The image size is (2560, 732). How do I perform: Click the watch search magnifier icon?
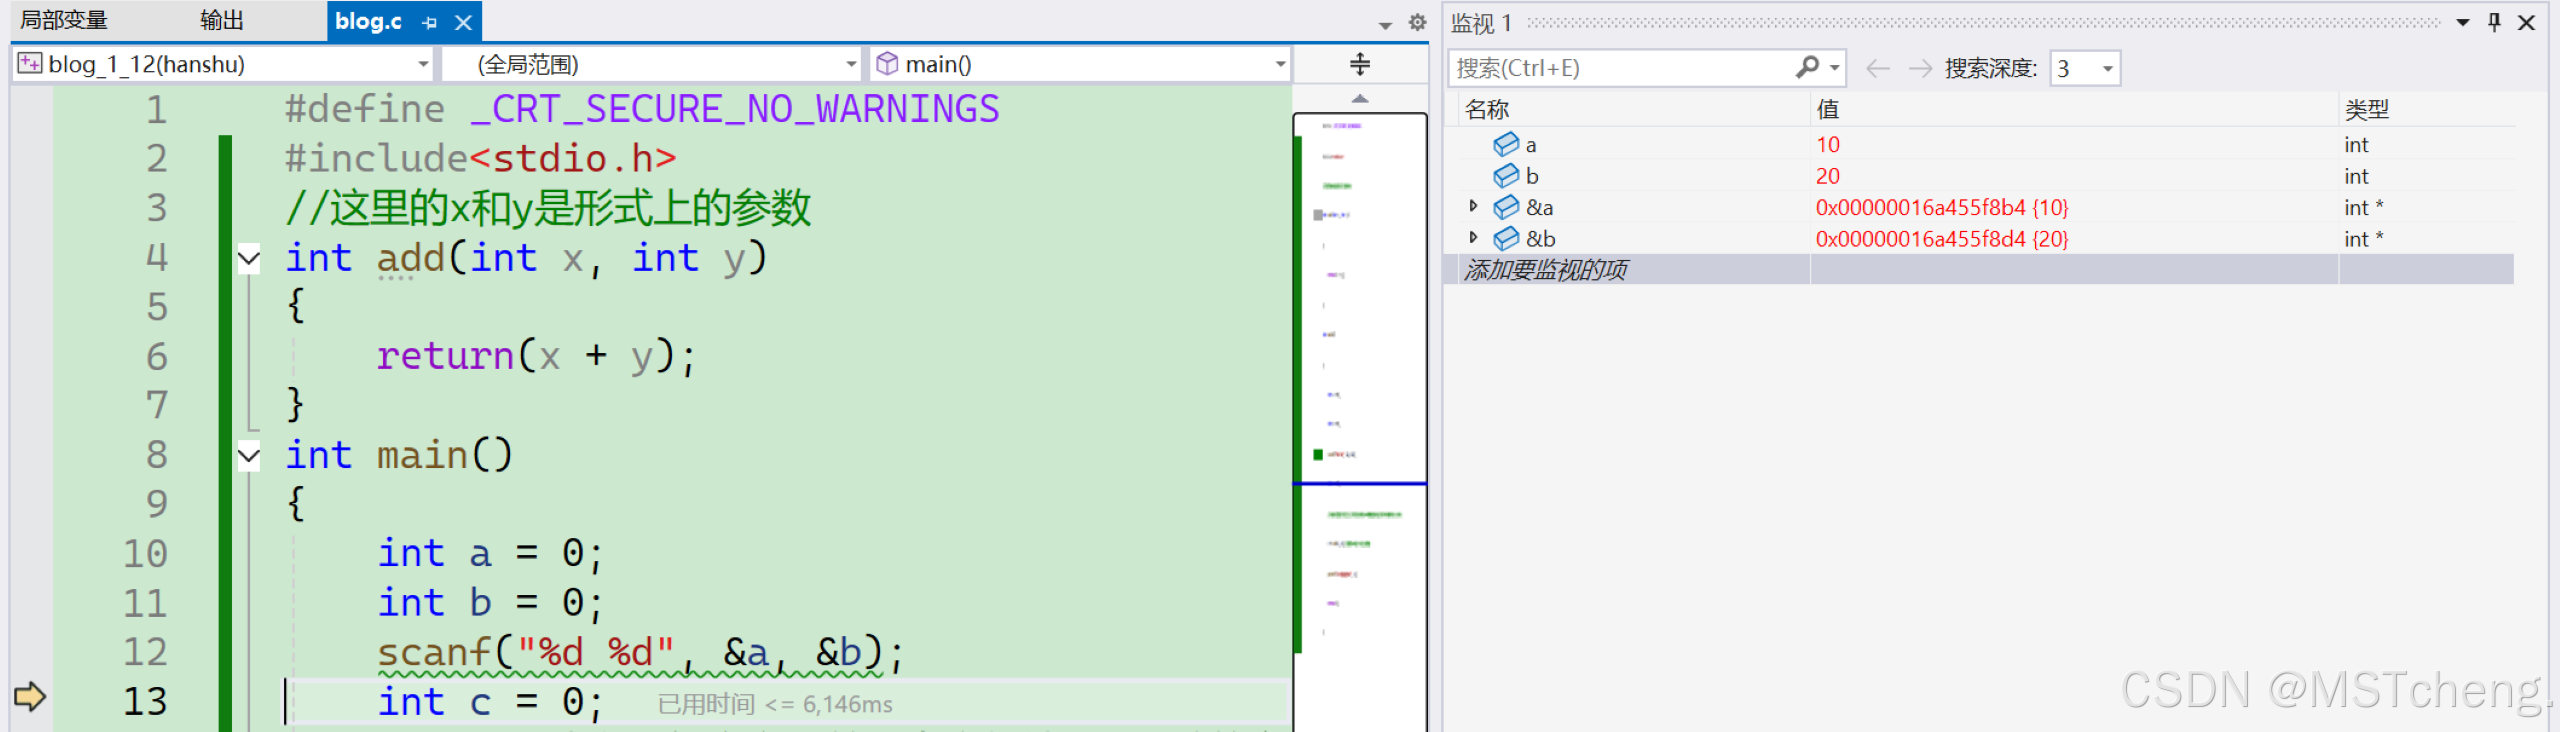pyautogui.click(x=1807, y=67)
